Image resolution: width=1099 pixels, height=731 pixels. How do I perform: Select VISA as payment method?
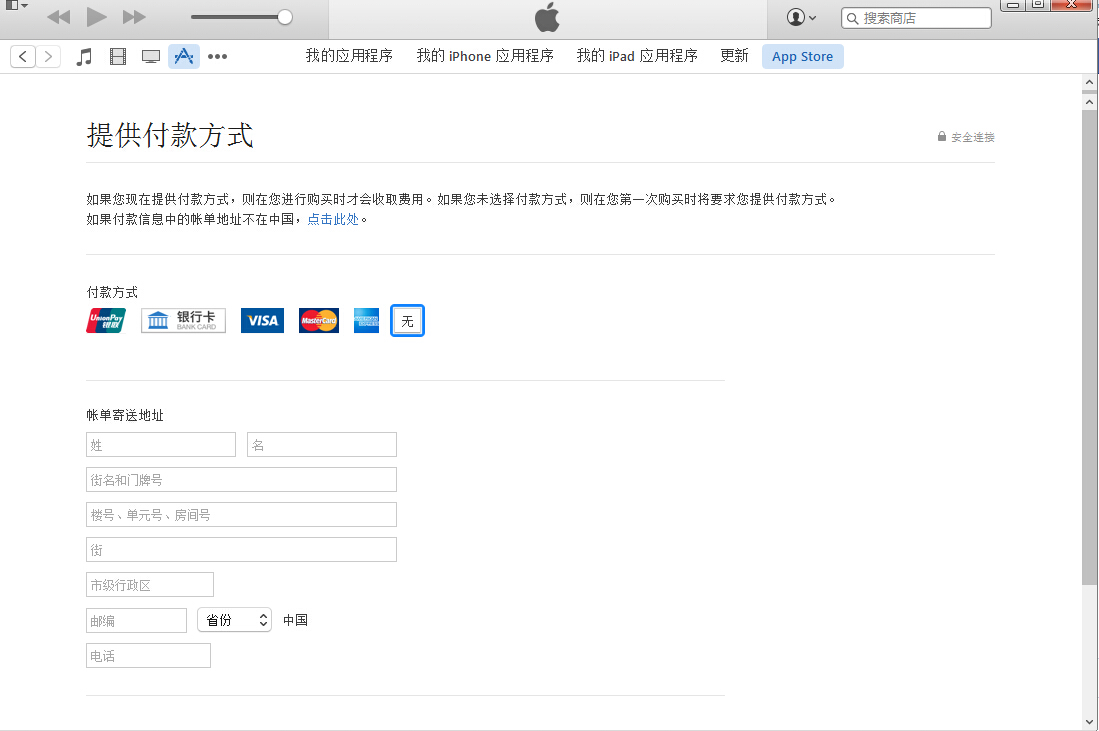pos(262,321)
